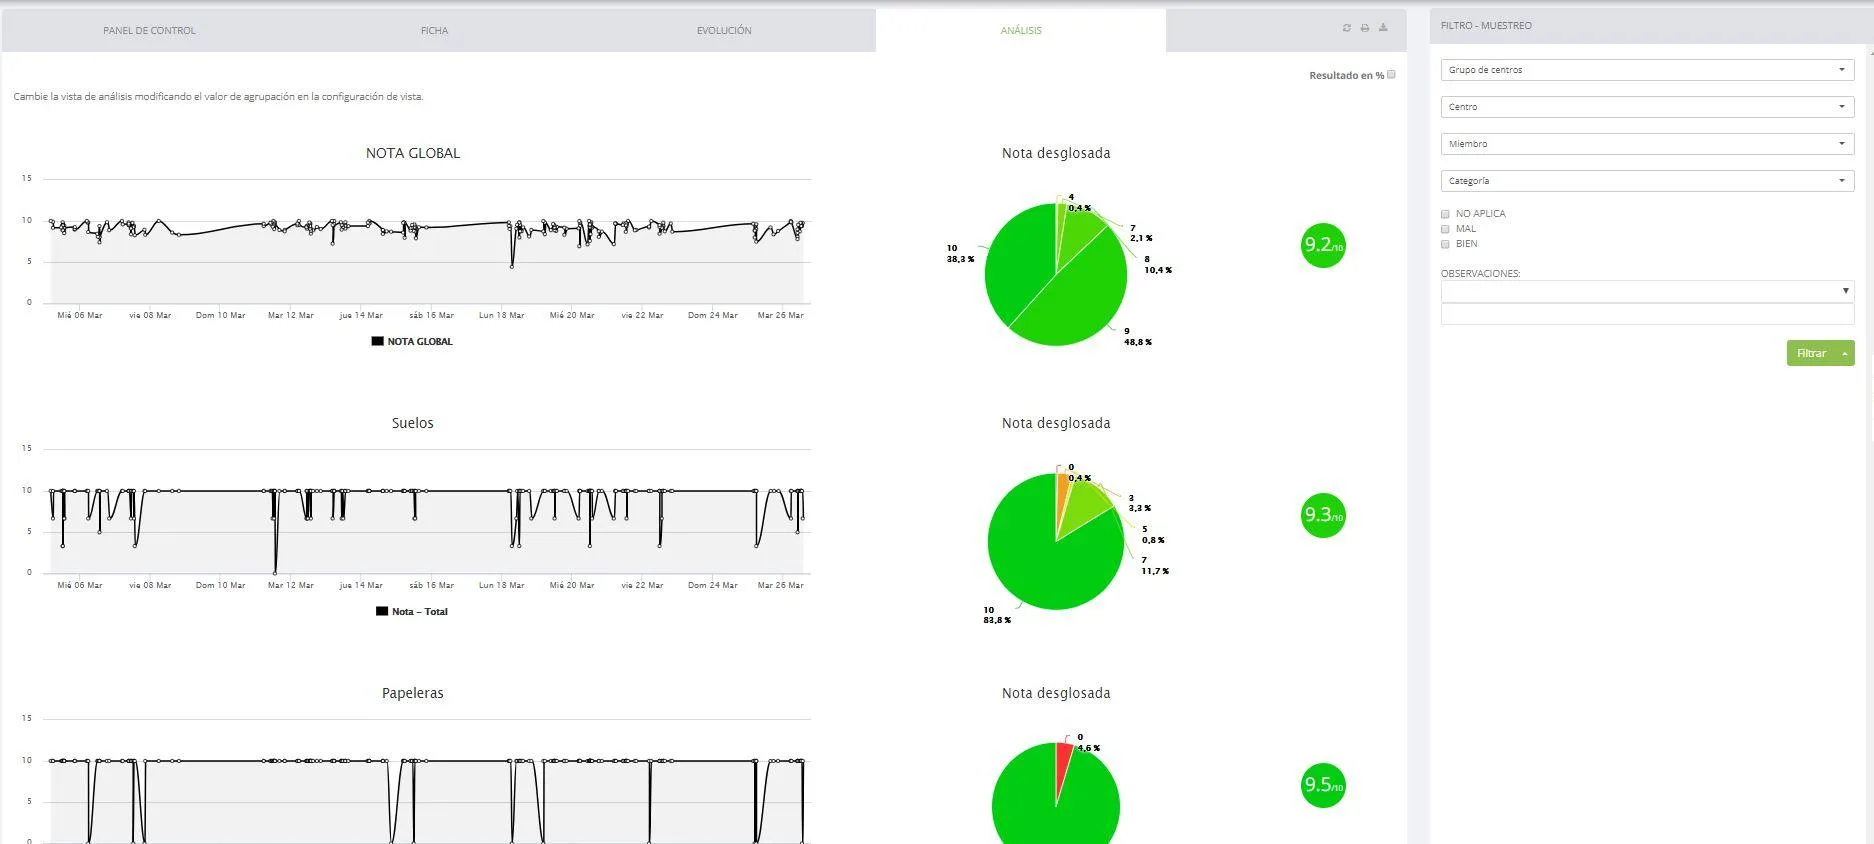Click 'Lun 18 Mar' on the NOTA GLOBAL axis
The width and height of the screenshot is (1874, 844).
(x=501, y=315)
